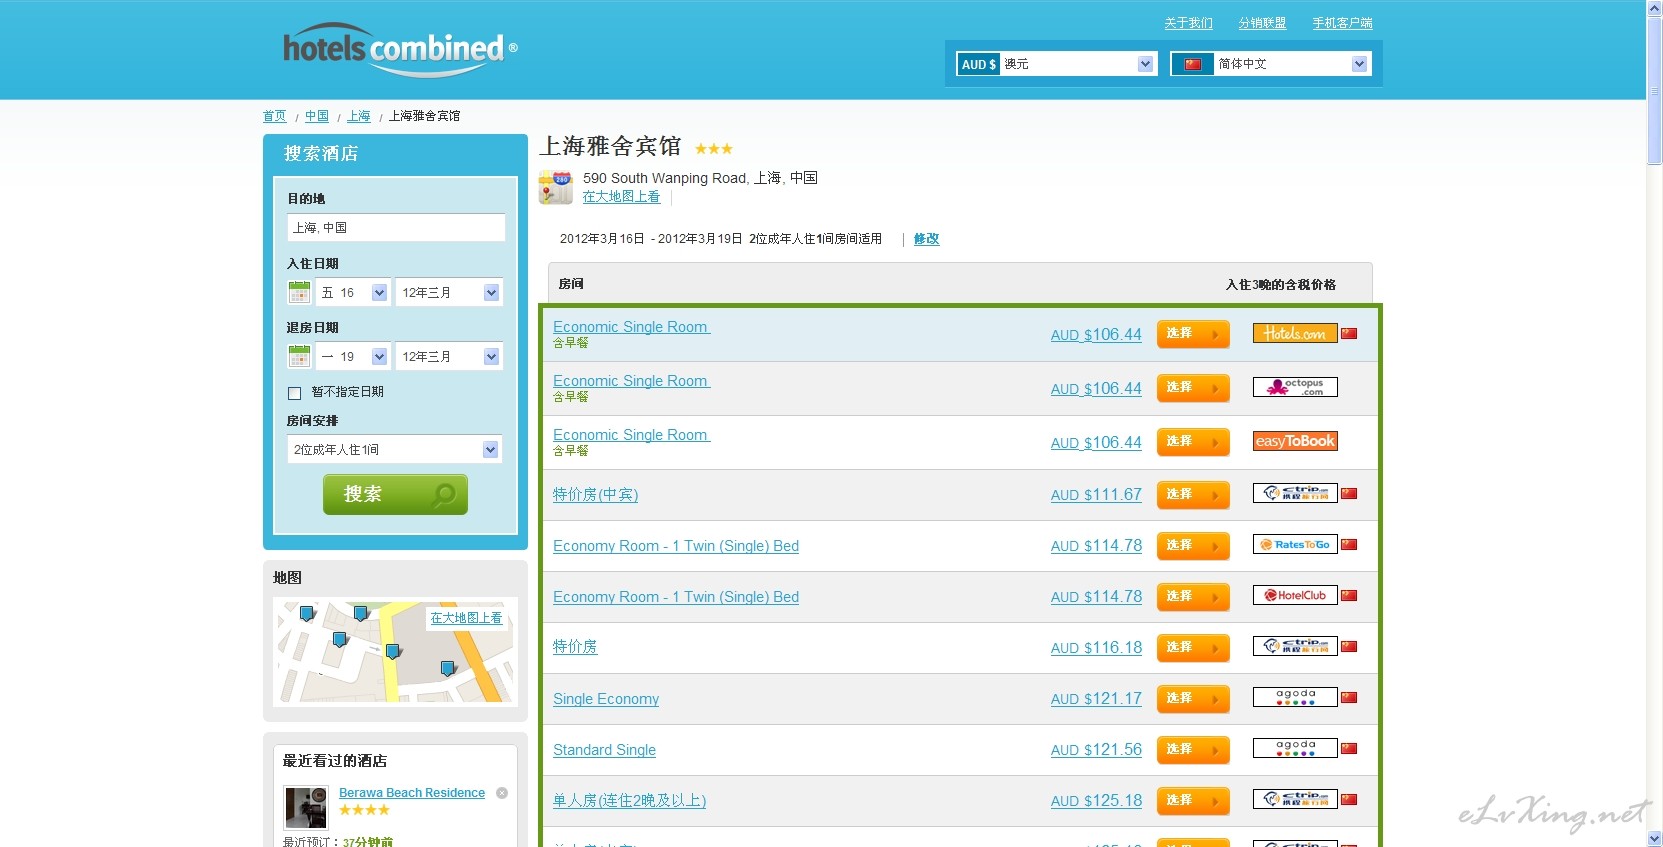Click Ctrip logo in AUD $125.18 row
Screen dimensions: 1663x847
click(x=1295, y=799)
